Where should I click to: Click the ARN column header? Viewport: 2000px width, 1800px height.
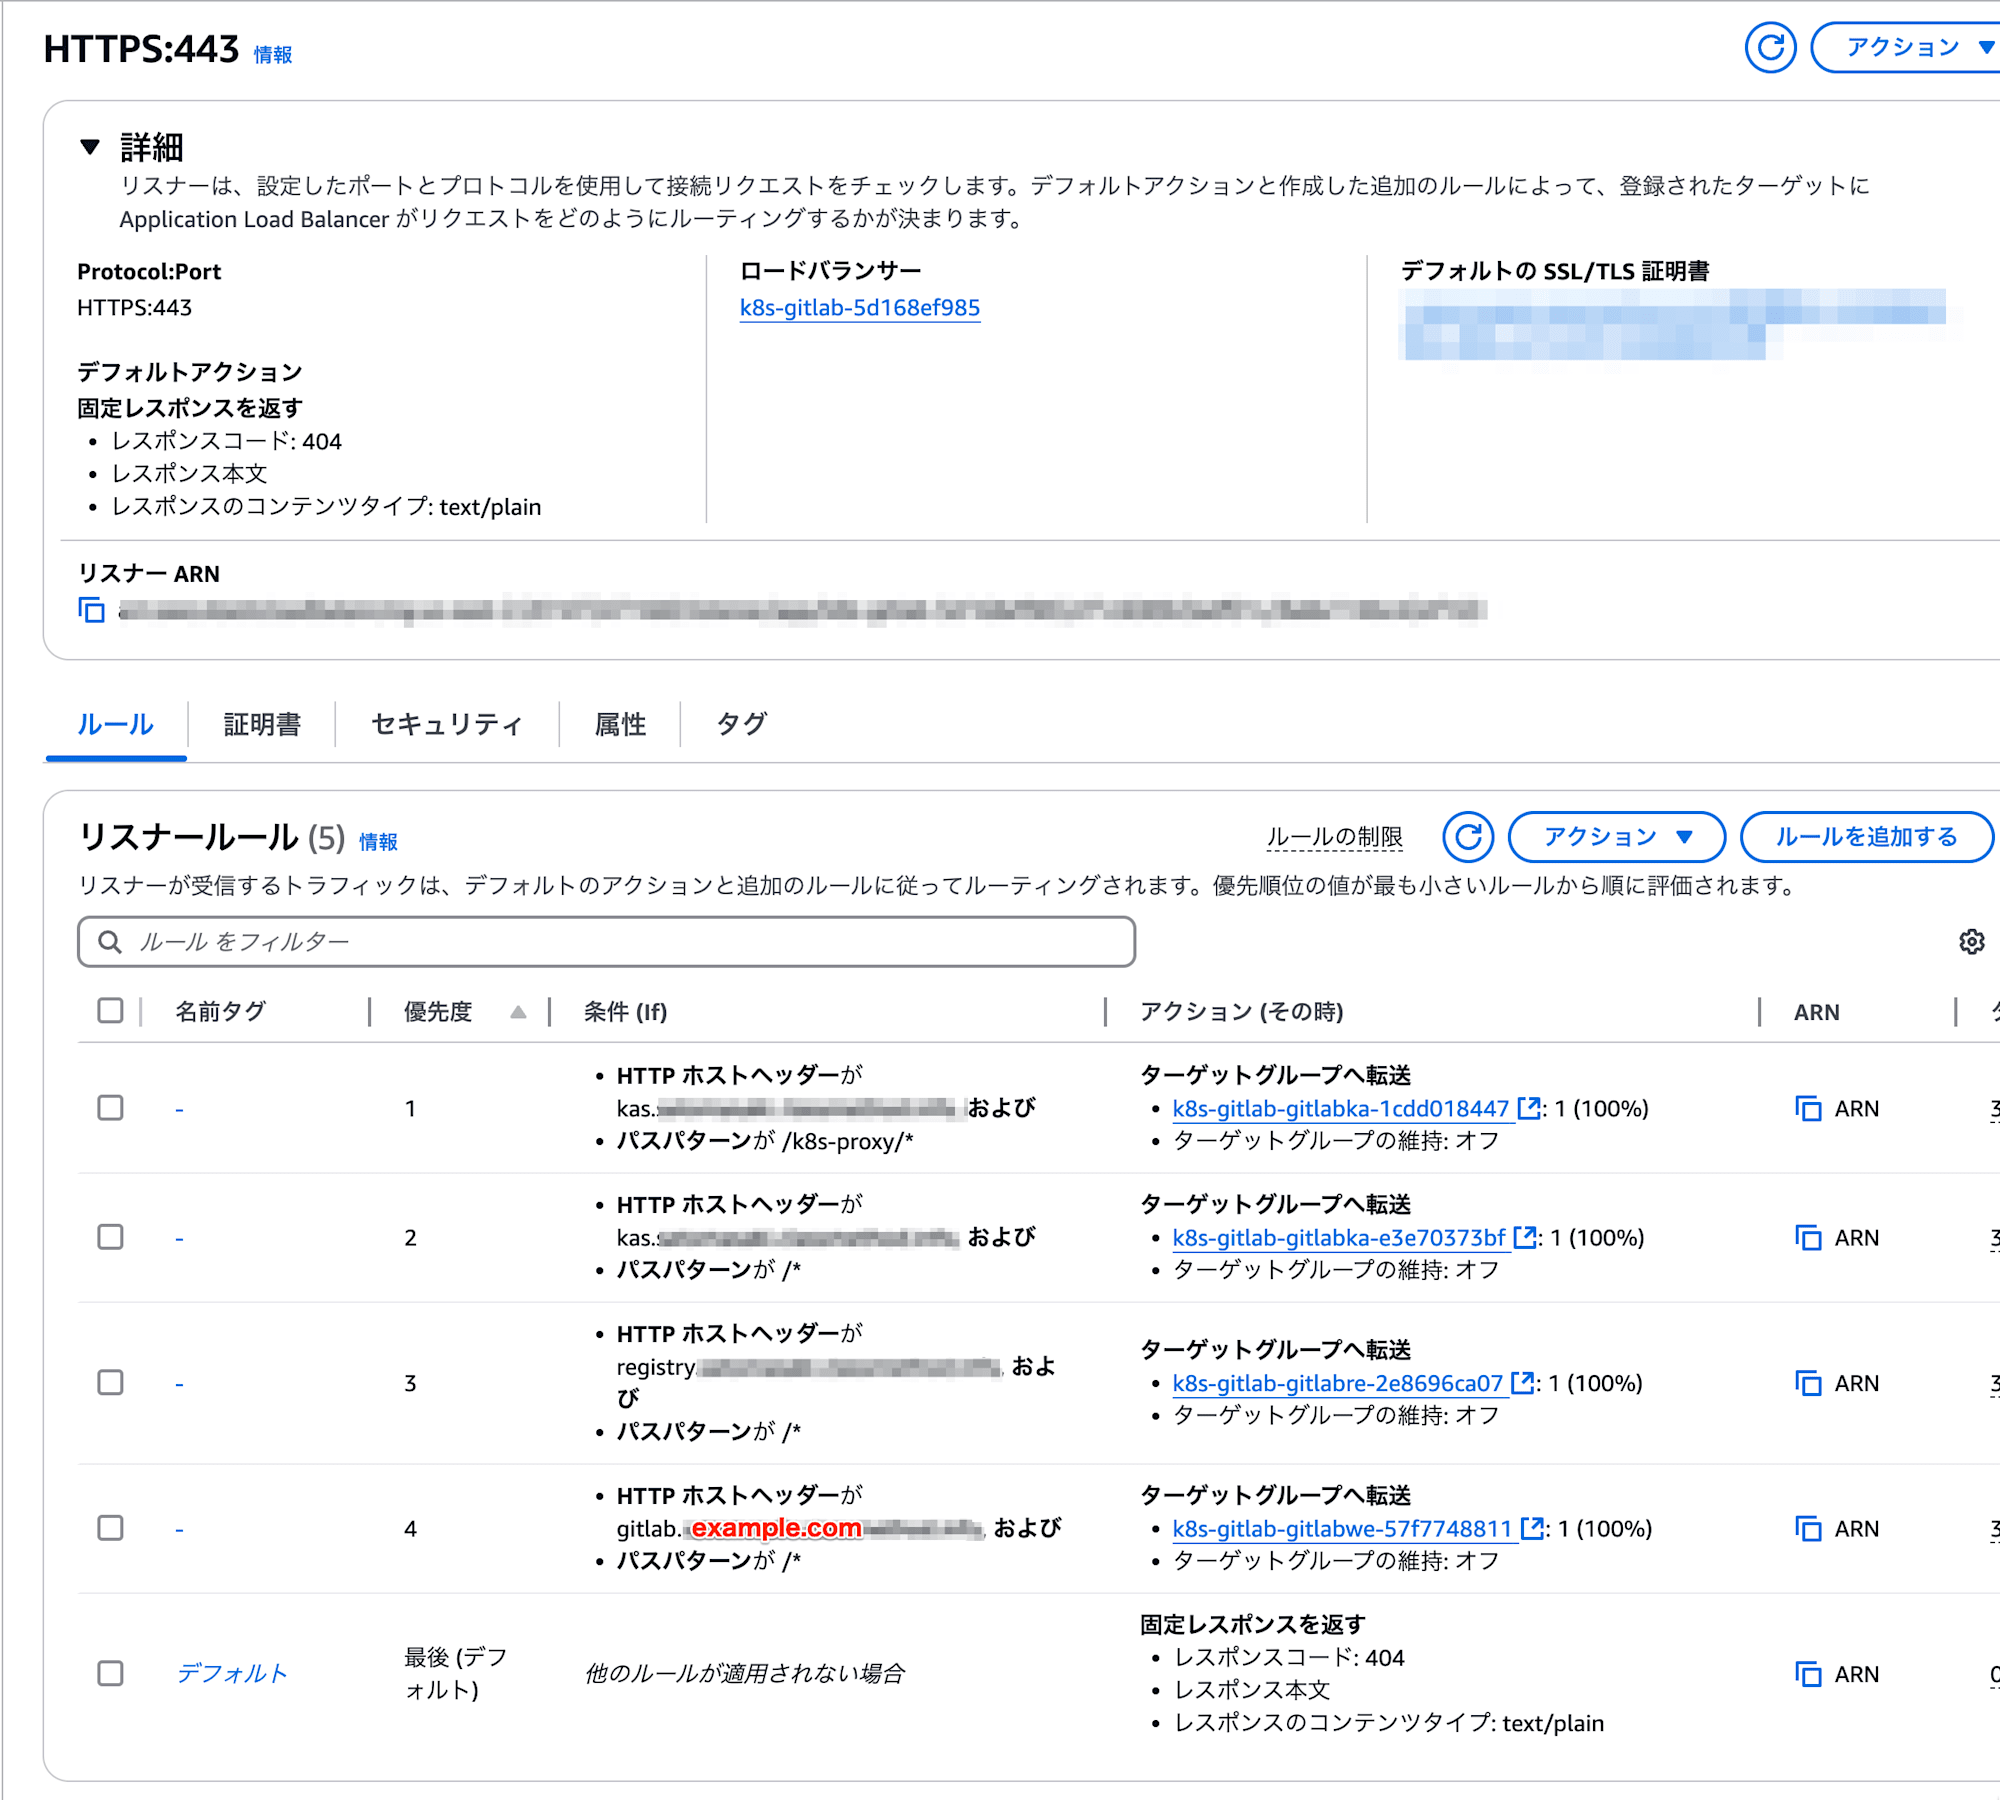(1816, 1012)
